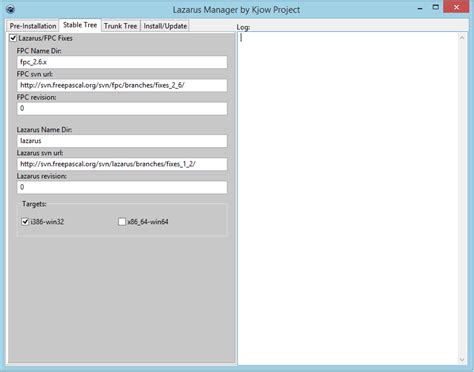Screen dimensions: 474x372
Task: Click into the Lazarus svn url field
Action: (x=122, y=164)
